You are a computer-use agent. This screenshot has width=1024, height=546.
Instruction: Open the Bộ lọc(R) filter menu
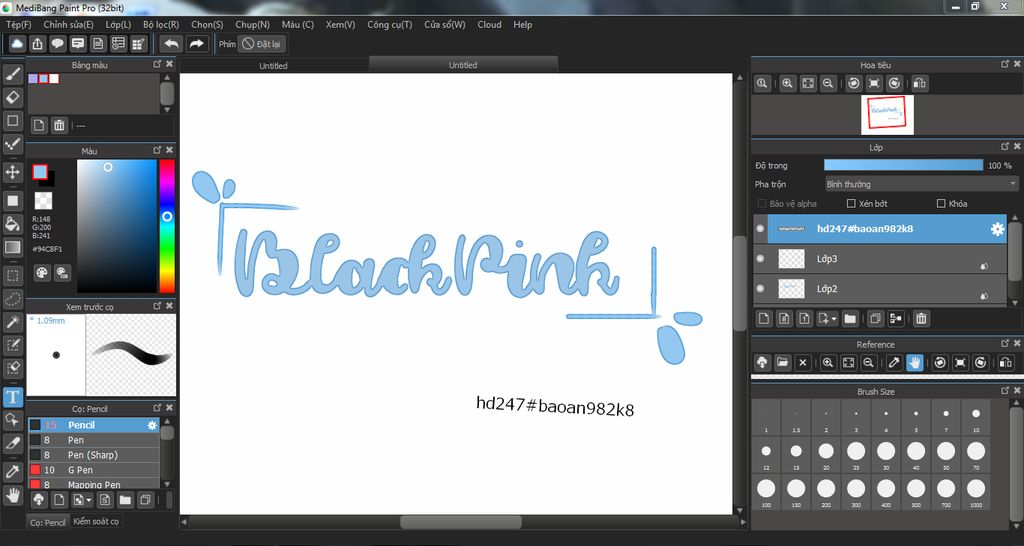point(161,25)
